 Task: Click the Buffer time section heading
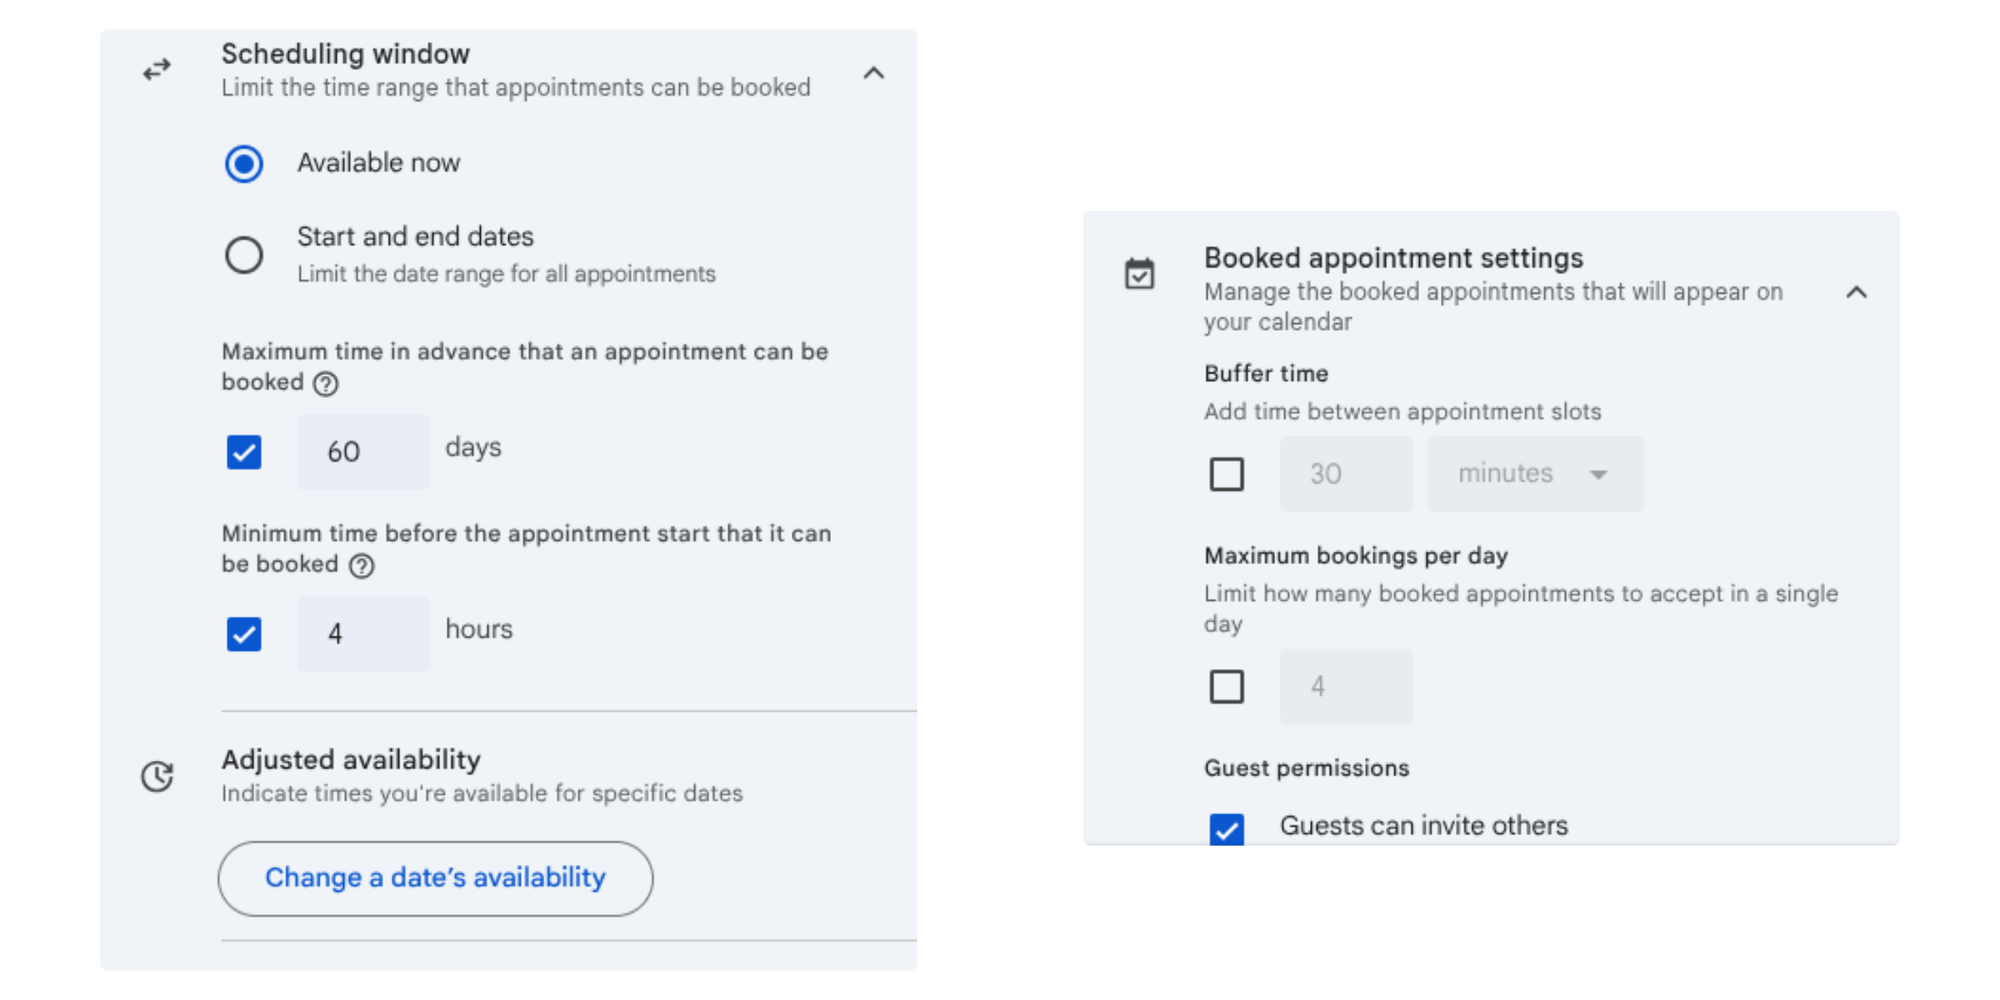pos(1266,373)
